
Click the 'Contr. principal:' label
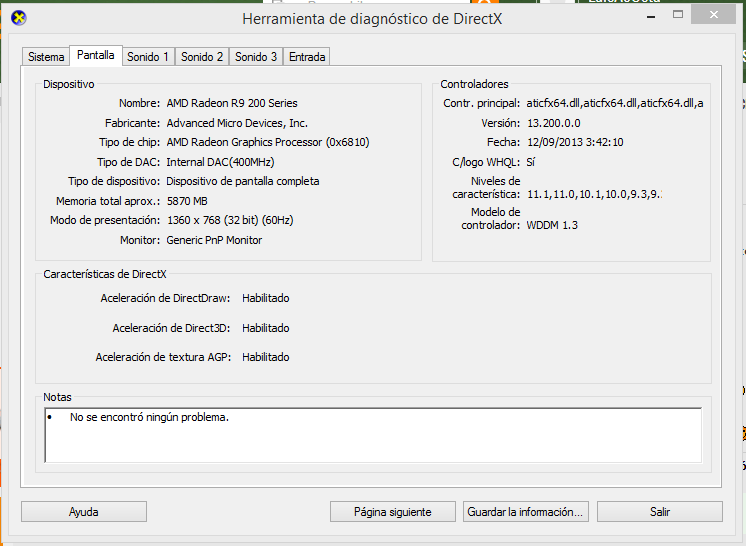point(481,103)
